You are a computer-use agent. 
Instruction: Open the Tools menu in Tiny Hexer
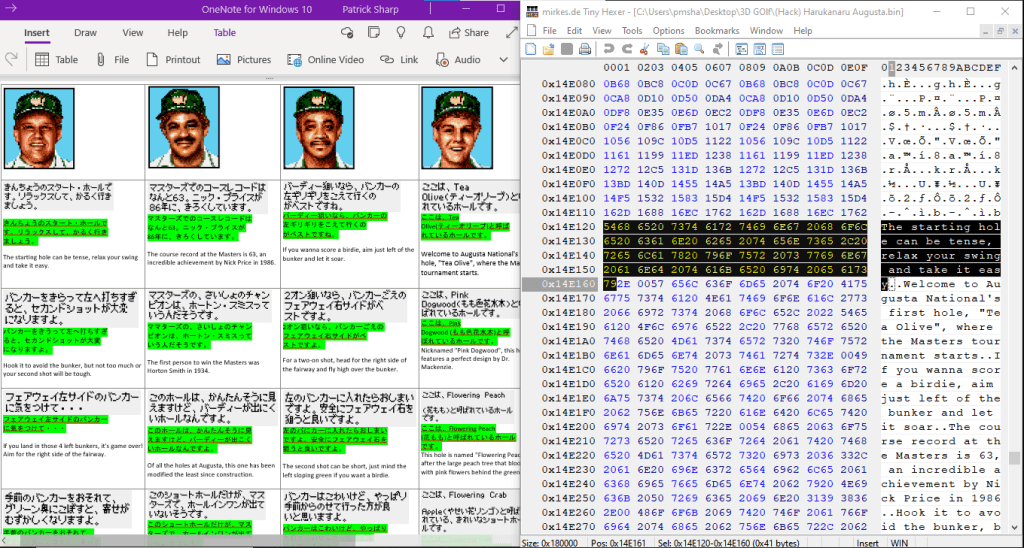(632, 31)
